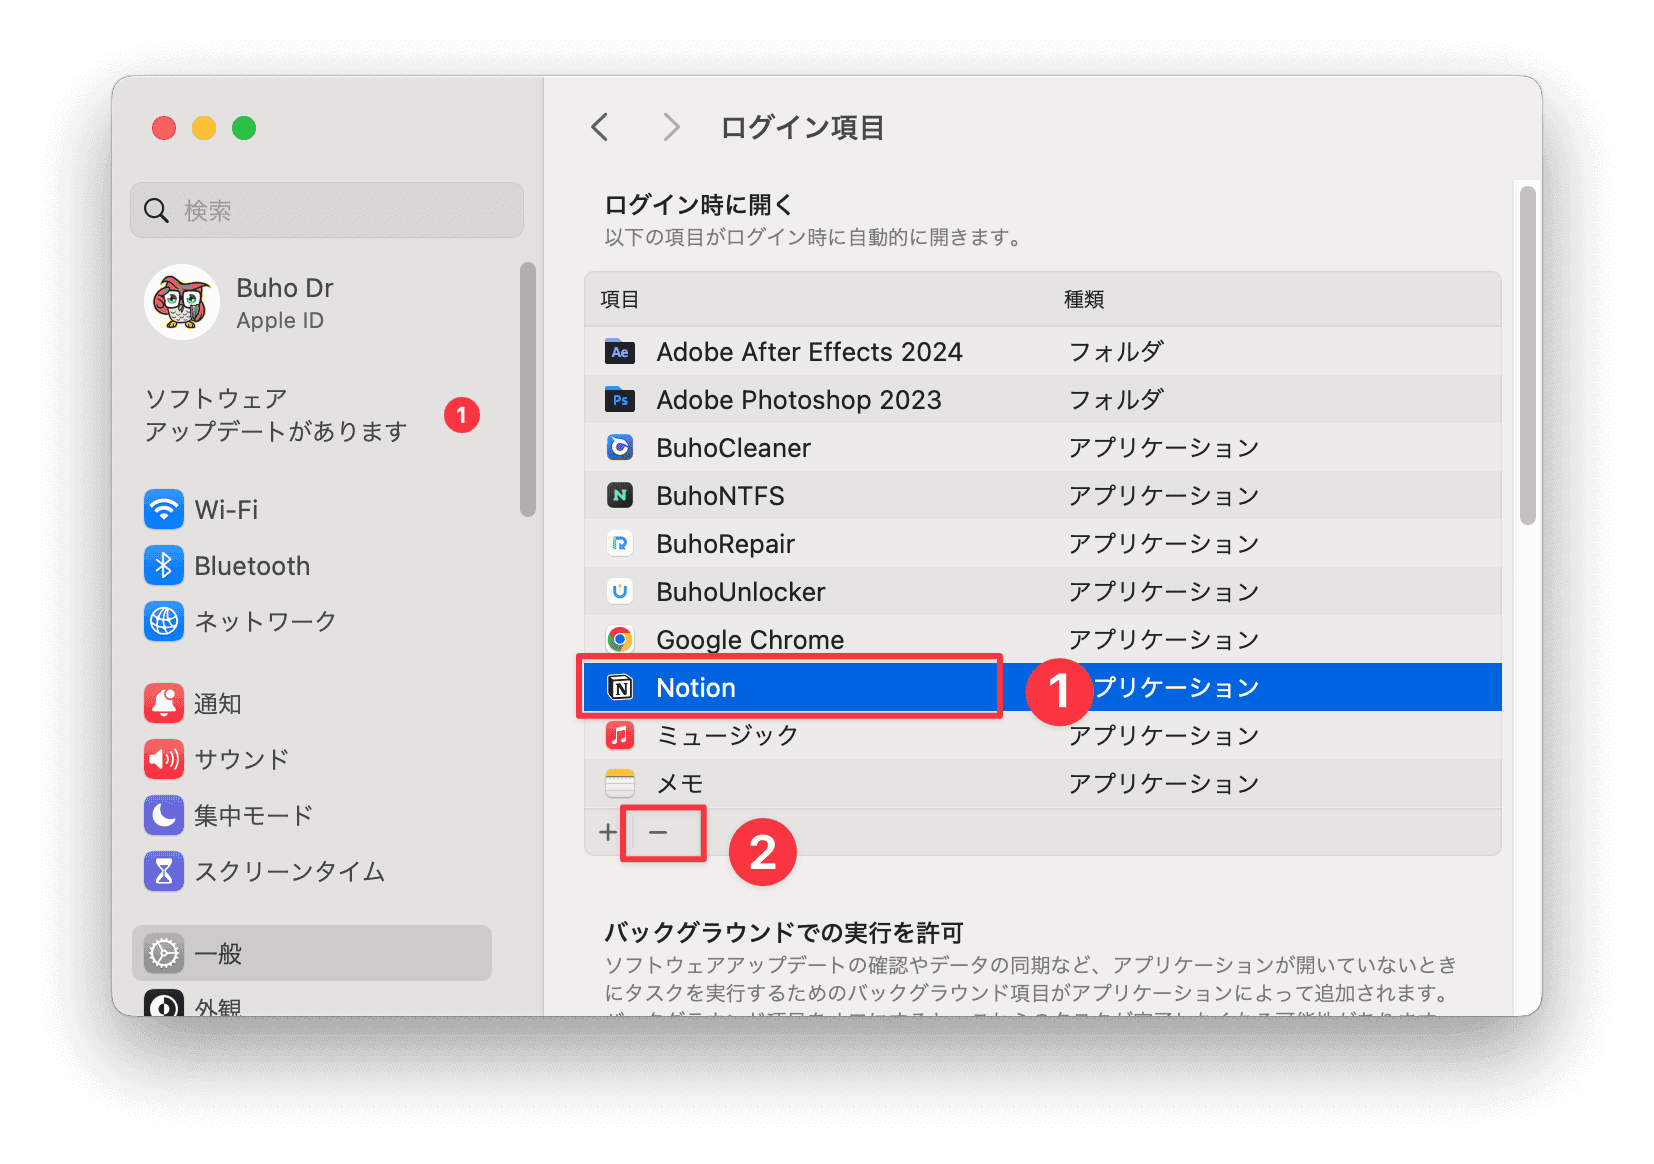Click the 集中モード moon icon
Viewport: 1654px width, 1164px height.
pyautogui.click(x=164, y=815)
